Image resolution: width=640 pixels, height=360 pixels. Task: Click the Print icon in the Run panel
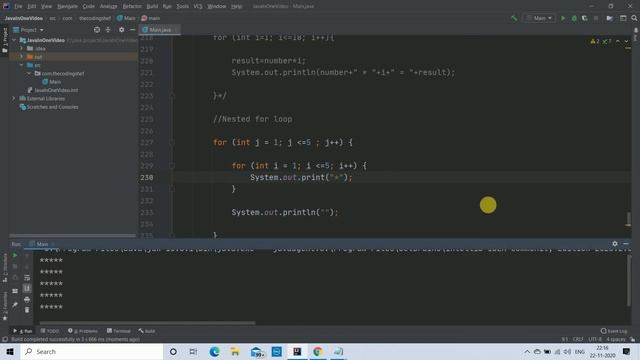pyautogui.click(x=27, y=300)
